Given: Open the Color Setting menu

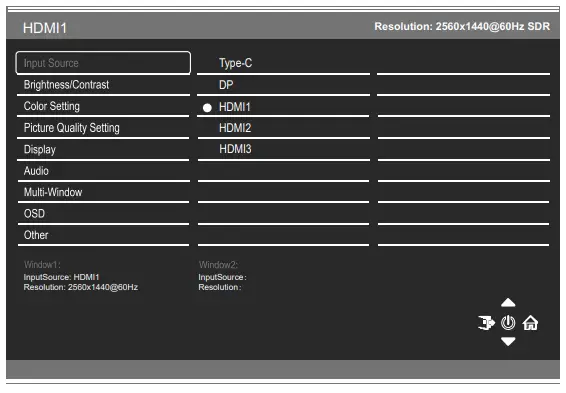Looking at the screenshot, I should 103,106.
